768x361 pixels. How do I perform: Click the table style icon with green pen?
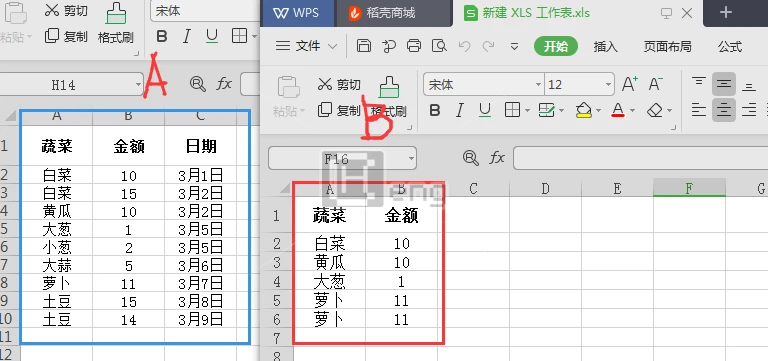point(546,110)
